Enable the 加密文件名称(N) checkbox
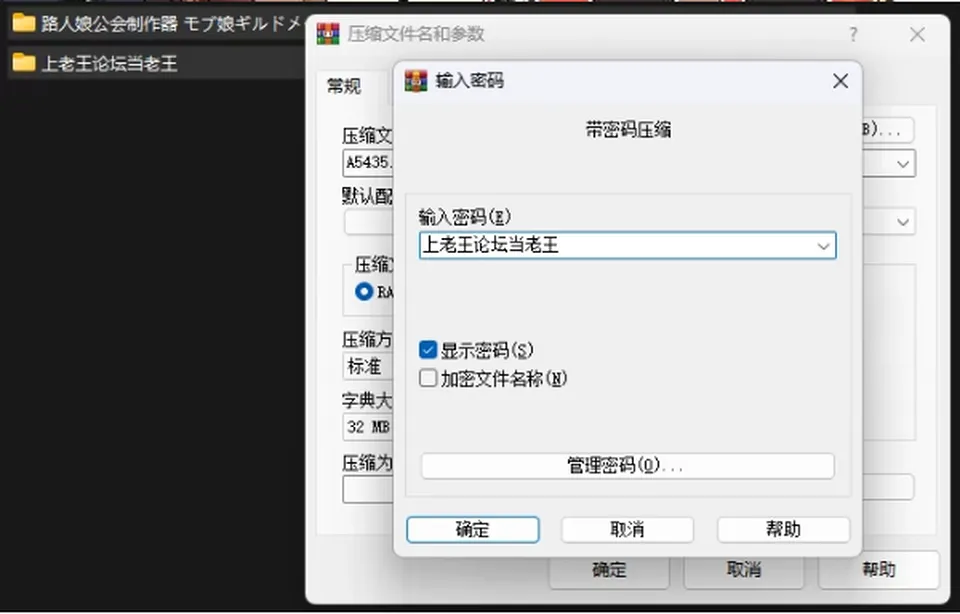 [x=428, y=378]
